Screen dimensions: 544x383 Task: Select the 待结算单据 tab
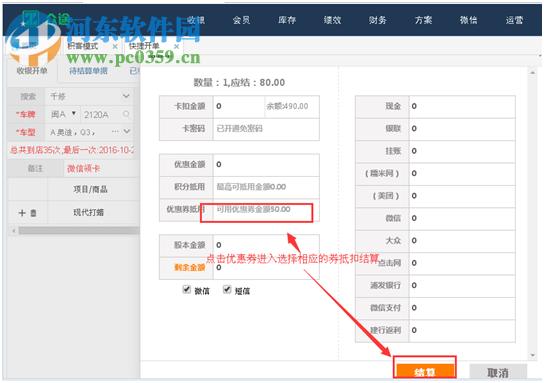[x=88, y=71]
